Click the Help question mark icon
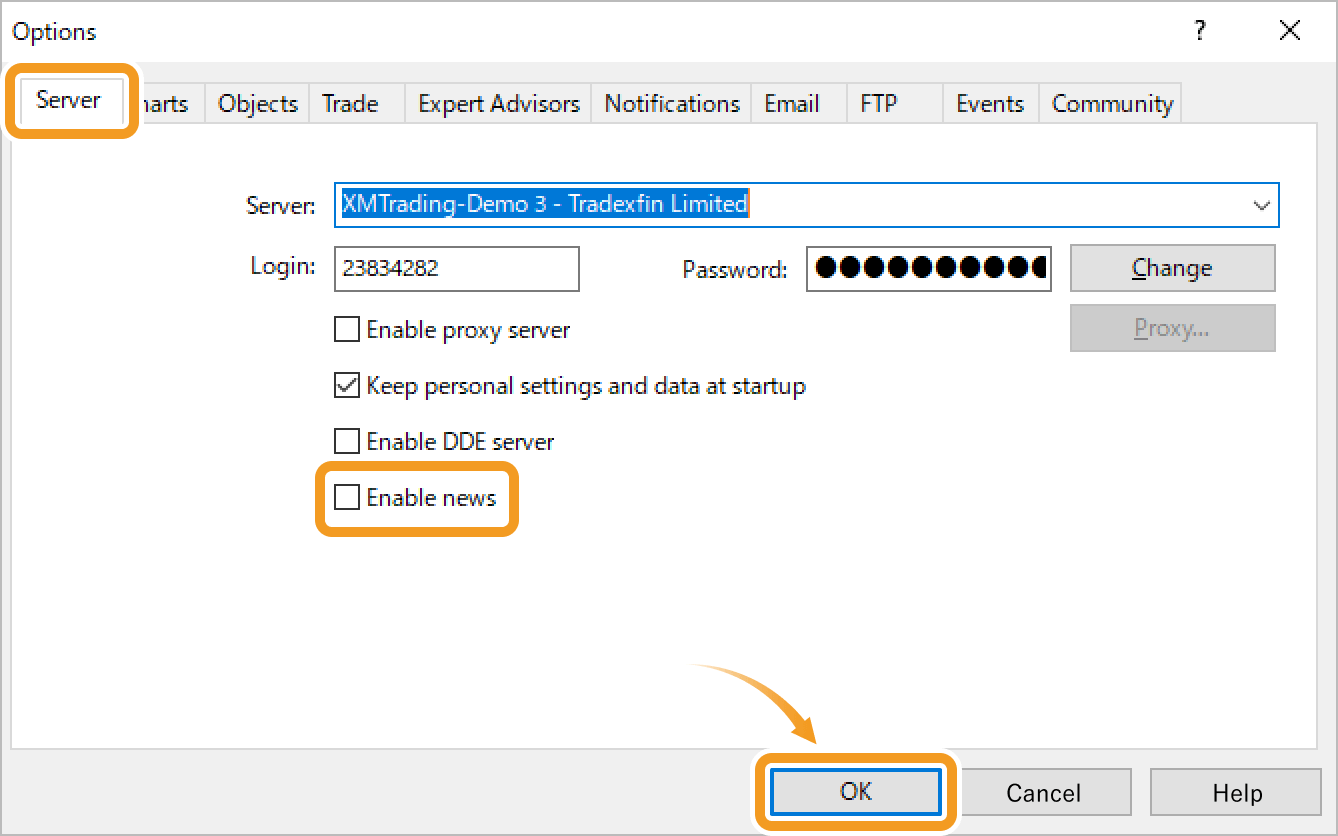Image resolution: width=1338 pixels, height=836 pixels. 1200,31
